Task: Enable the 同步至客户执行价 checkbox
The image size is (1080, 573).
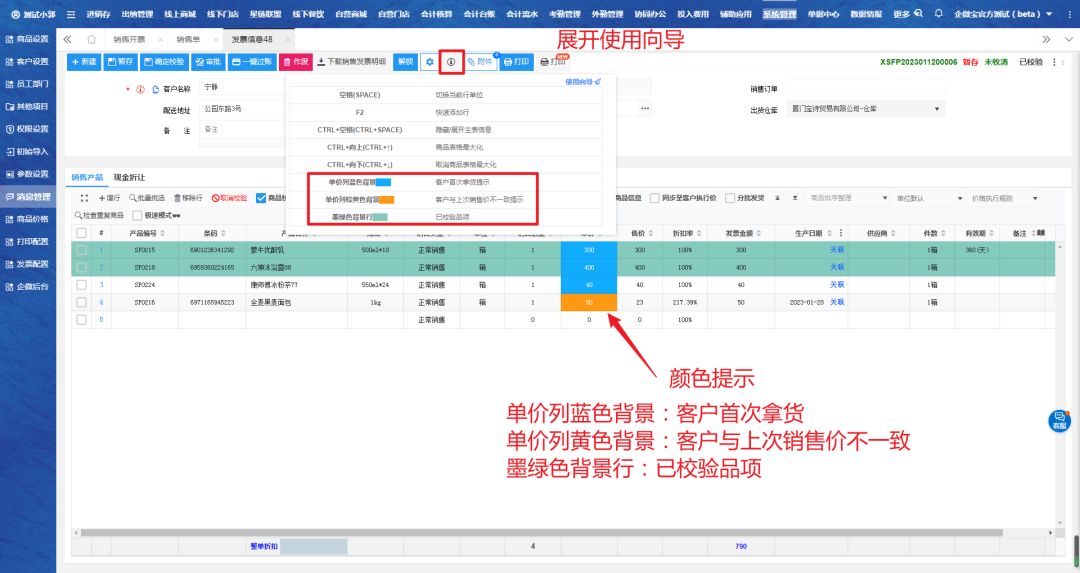Action: click(x=655, y=198)
